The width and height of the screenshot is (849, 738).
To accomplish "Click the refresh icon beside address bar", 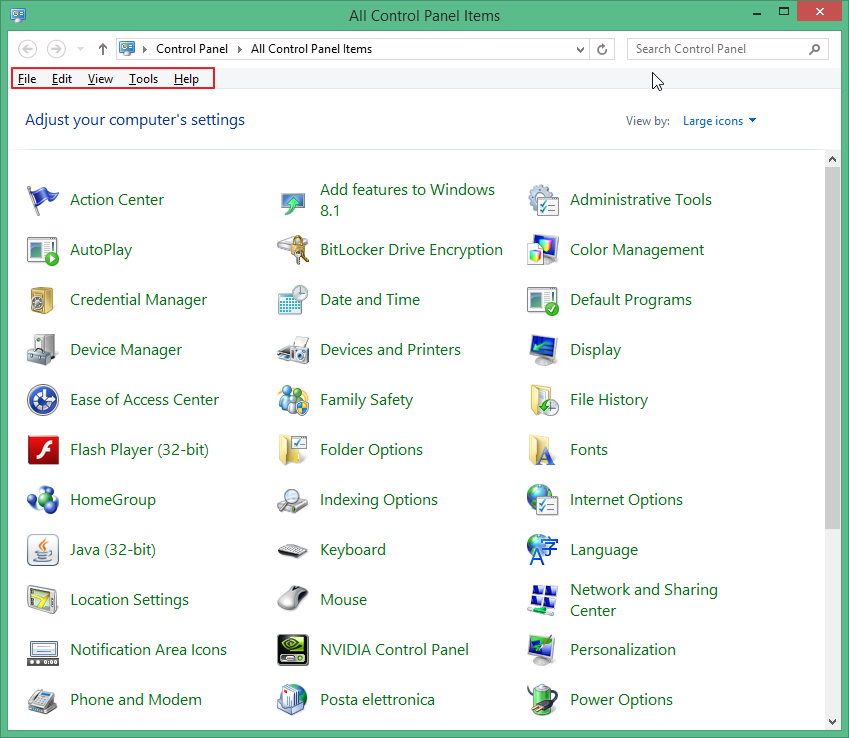I will [602, 49].
